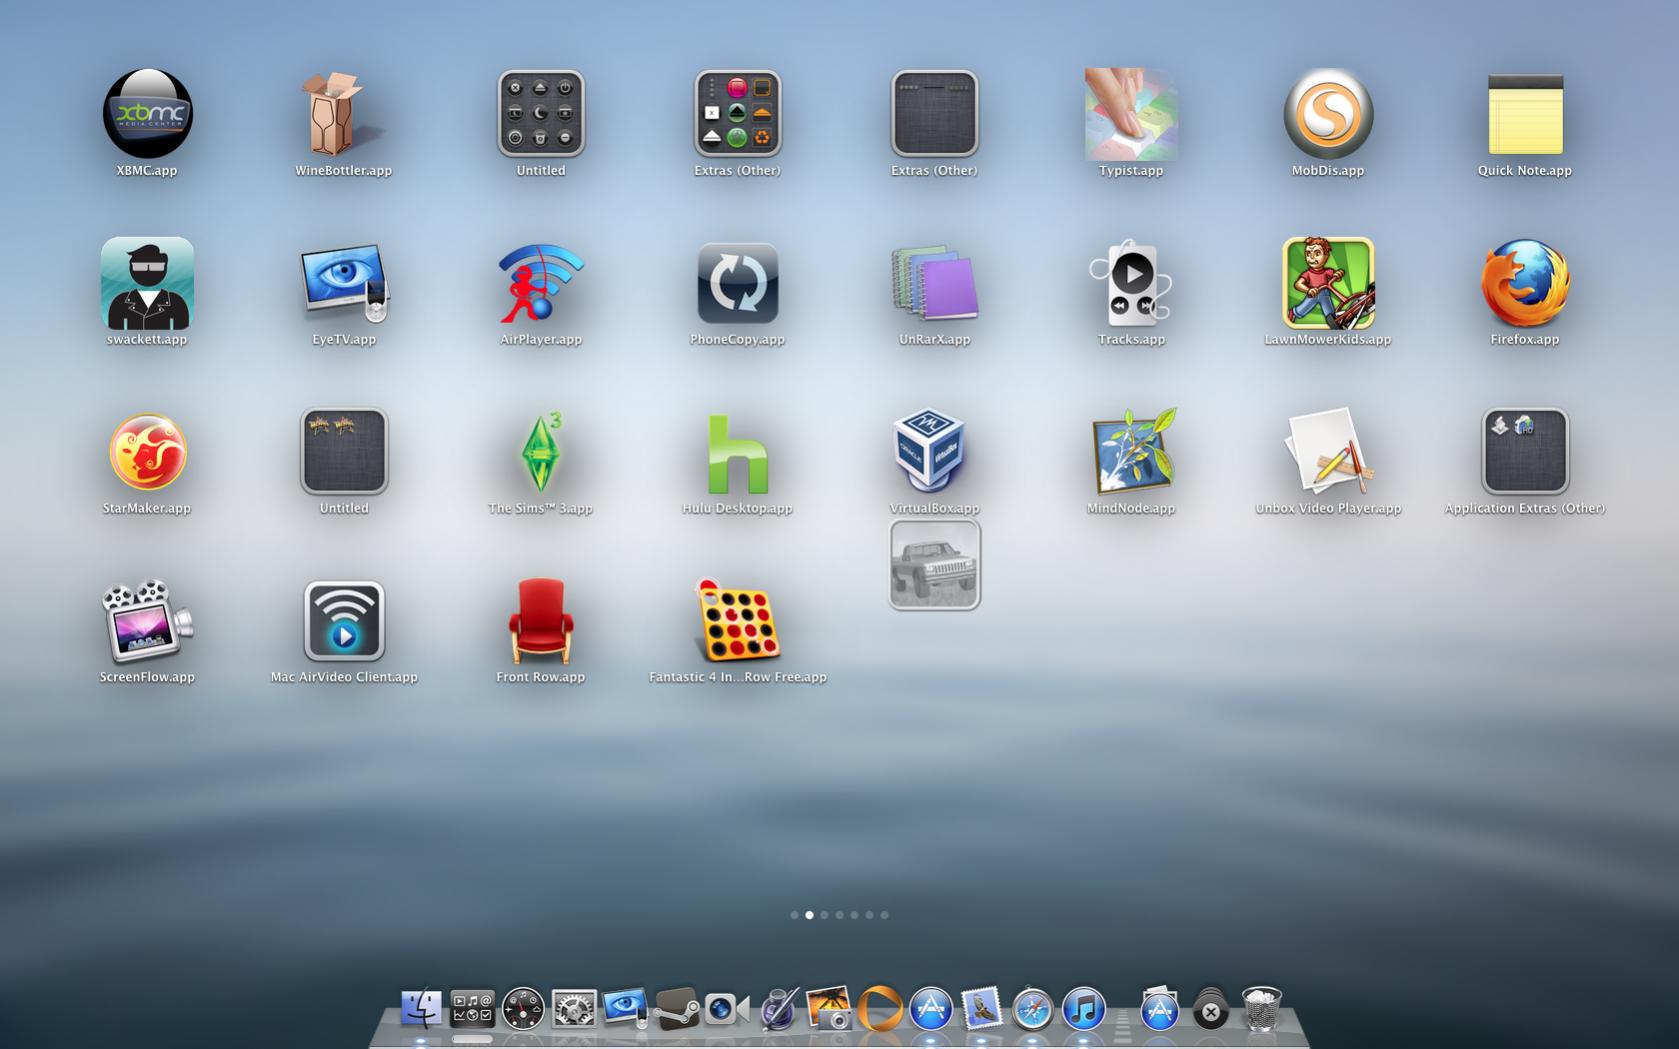Image resolution: width=1679 pixels, height=1049 pixels.
Task: Launch The Sims 3.app
Action: 540,452
